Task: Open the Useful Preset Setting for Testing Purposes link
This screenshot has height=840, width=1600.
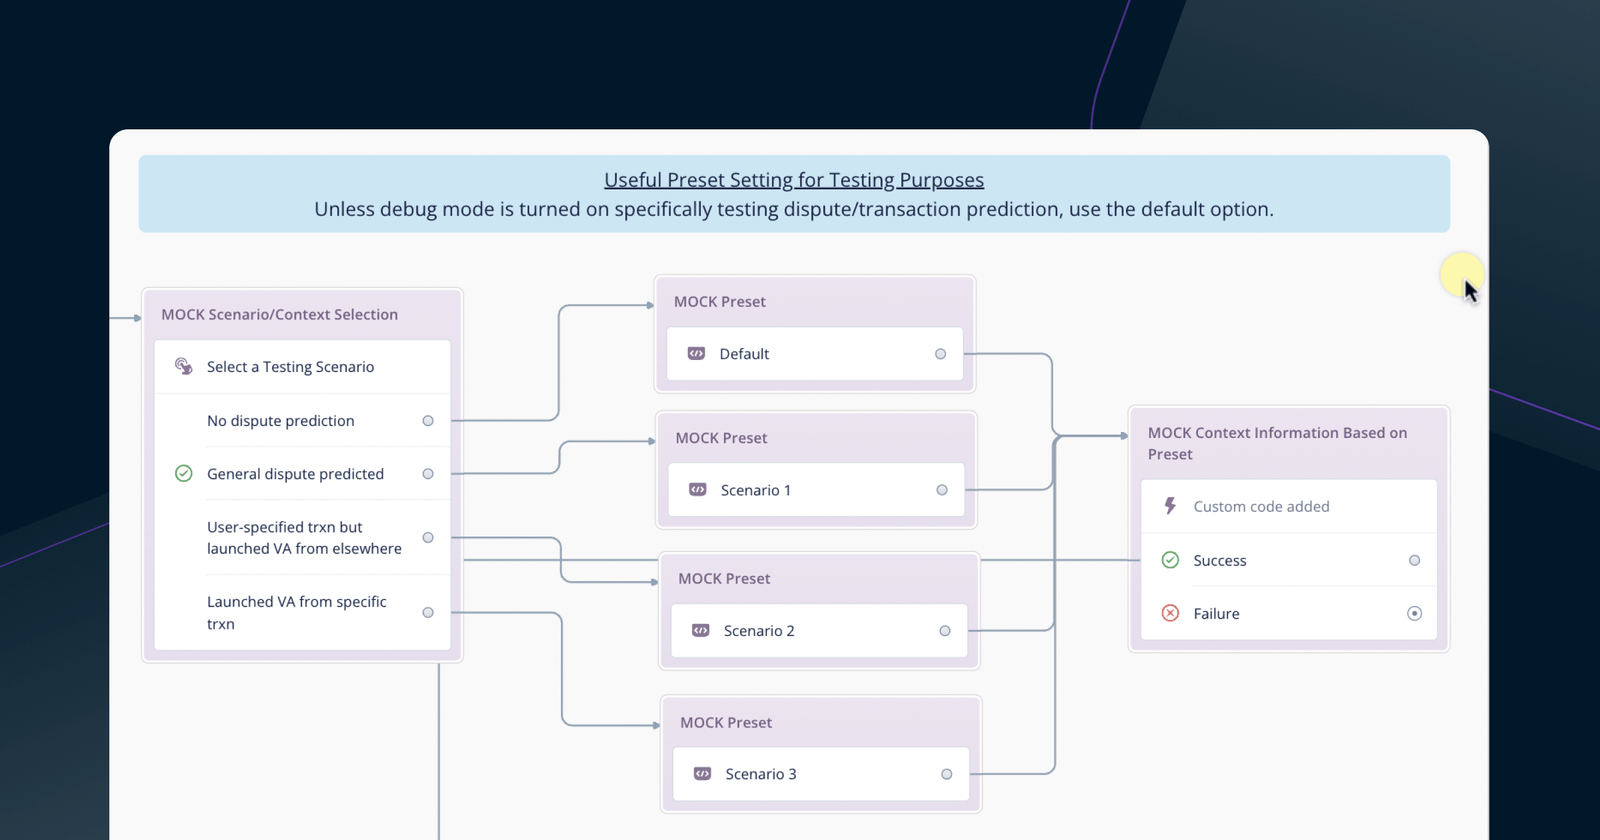Action: [x=794, y=180]
